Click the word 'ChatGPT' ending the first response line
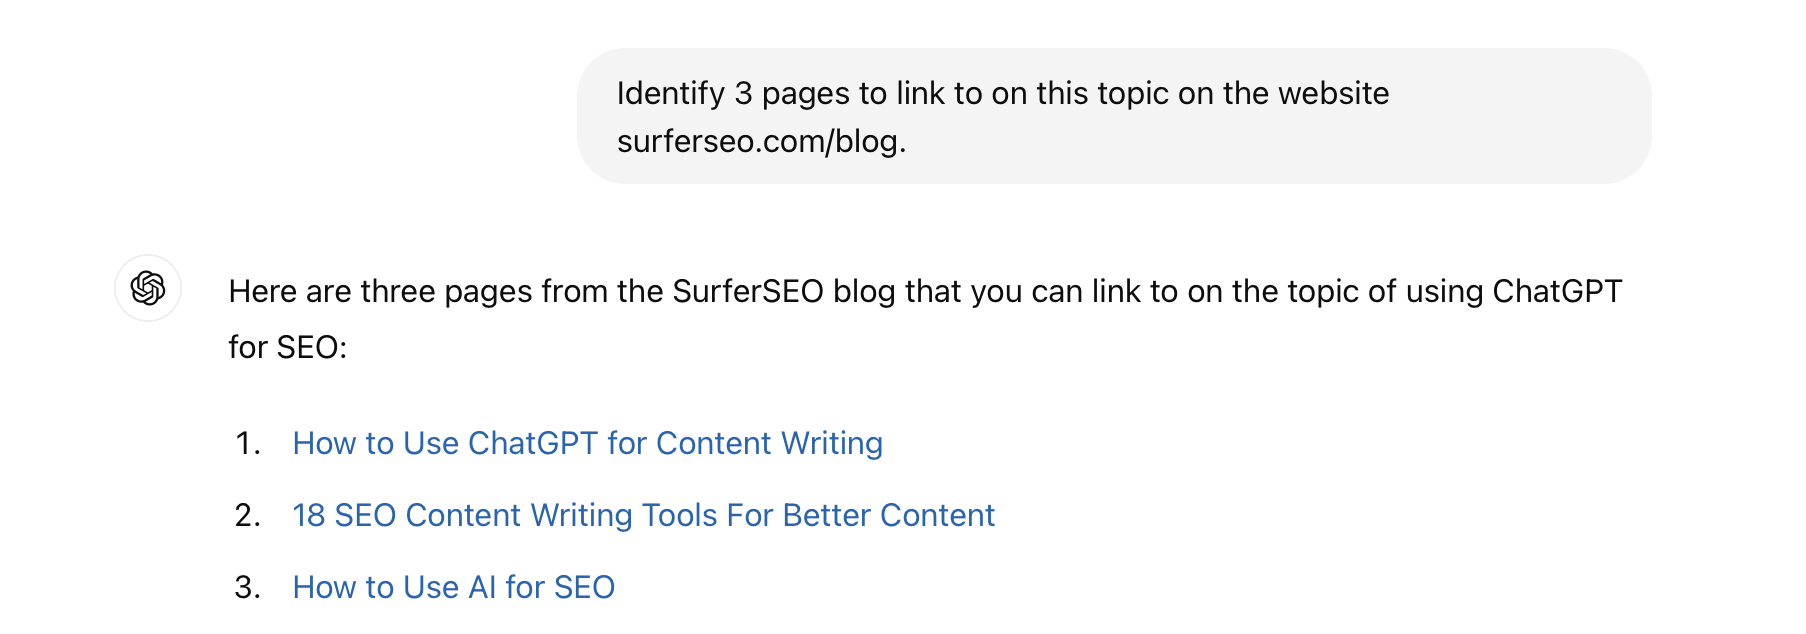The height and width of the screenshot is (634, 1806). [1556, 292]
